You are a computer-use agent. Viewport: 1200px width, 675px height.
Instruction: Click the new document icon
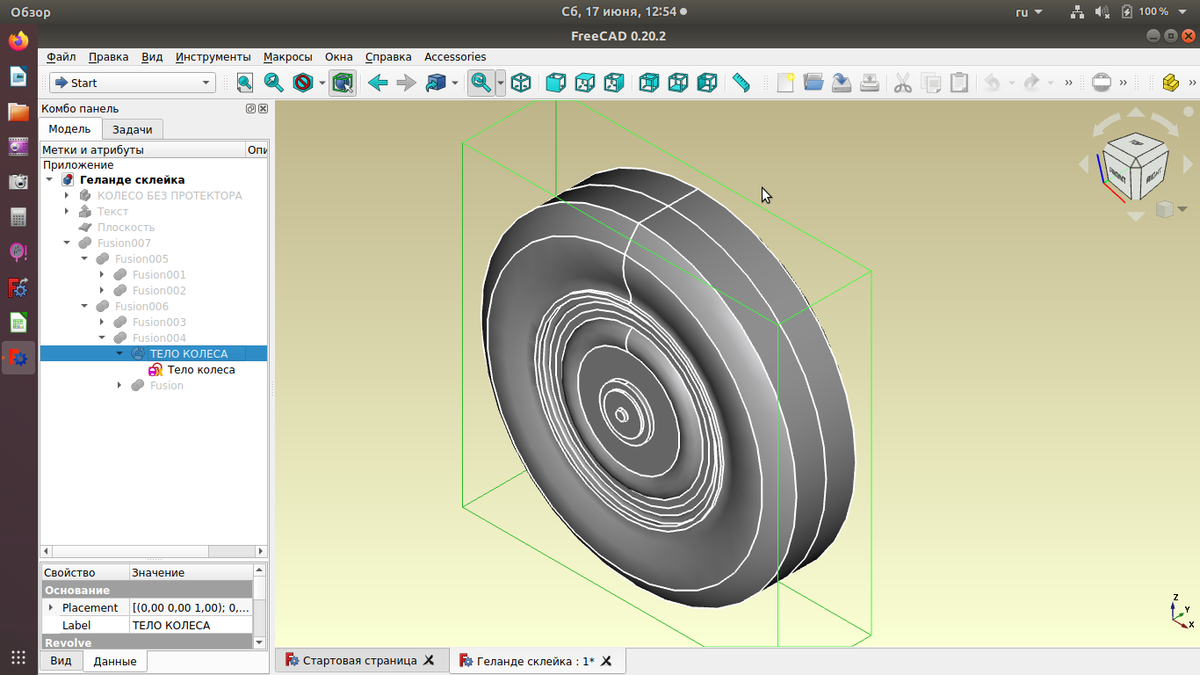[x=785, y=83]
